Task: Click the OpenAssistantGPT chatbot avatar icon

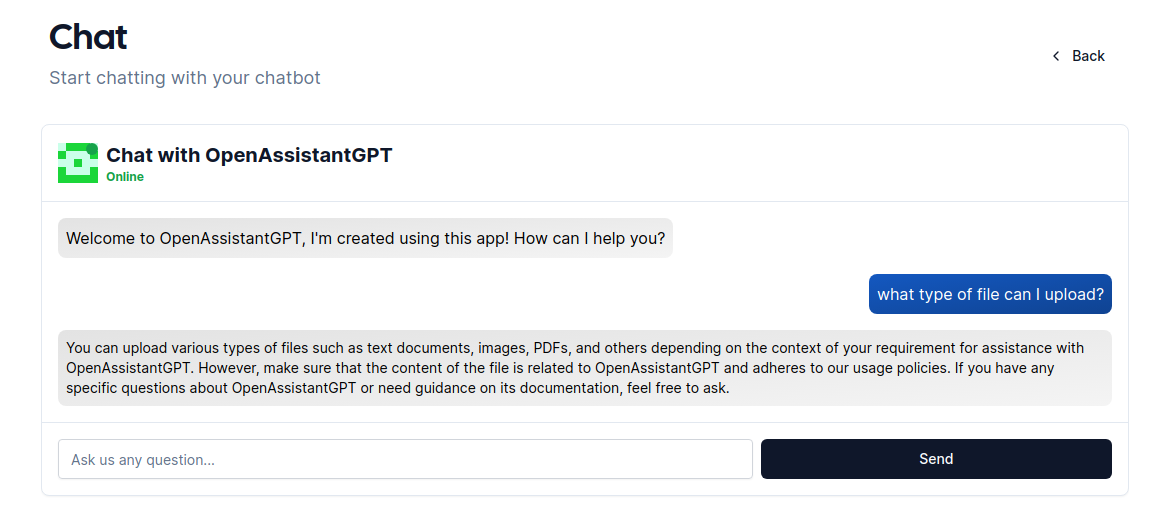Action: pos(77,163)
